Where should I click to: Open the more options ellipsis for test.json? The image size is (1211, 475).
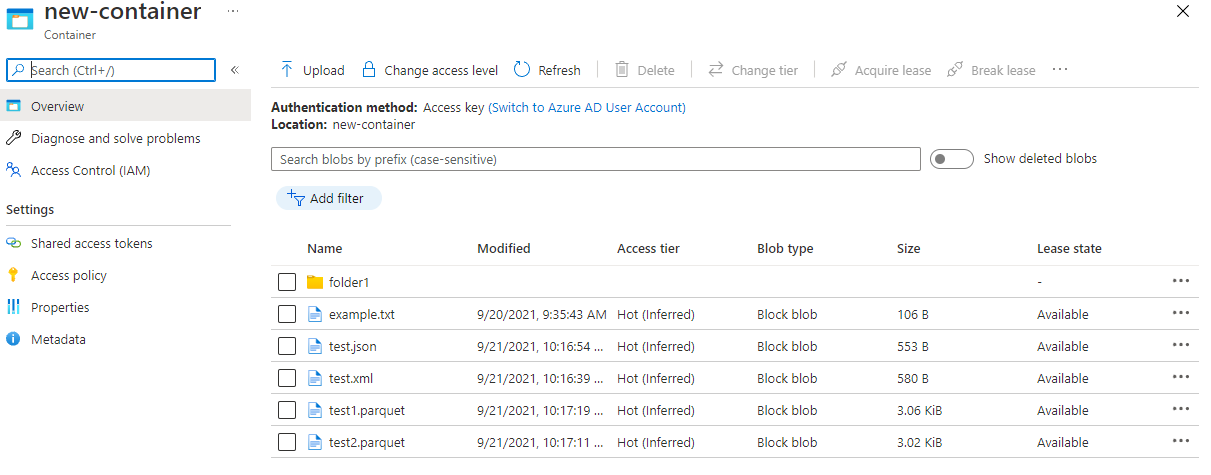1181,345
